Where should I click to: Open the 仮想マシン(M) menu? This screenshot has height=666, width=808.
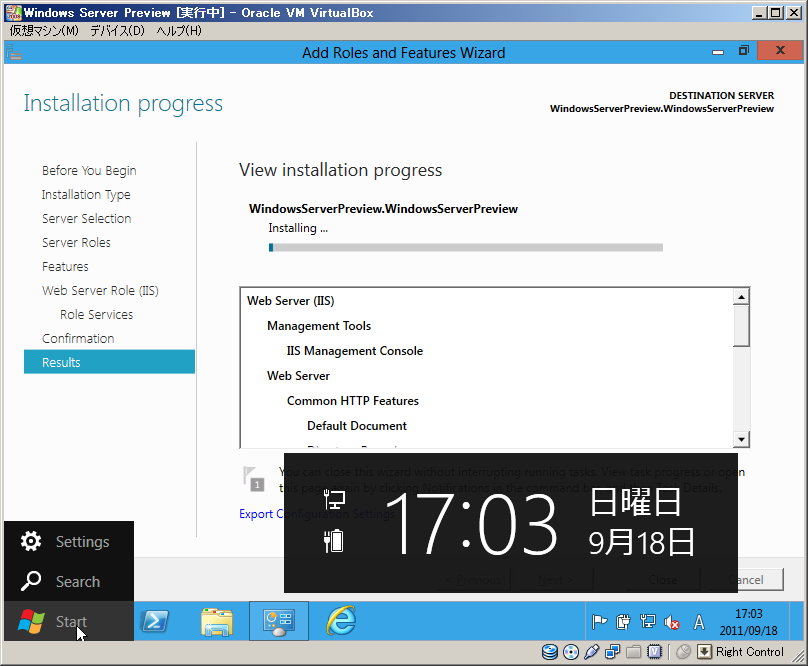44,31
